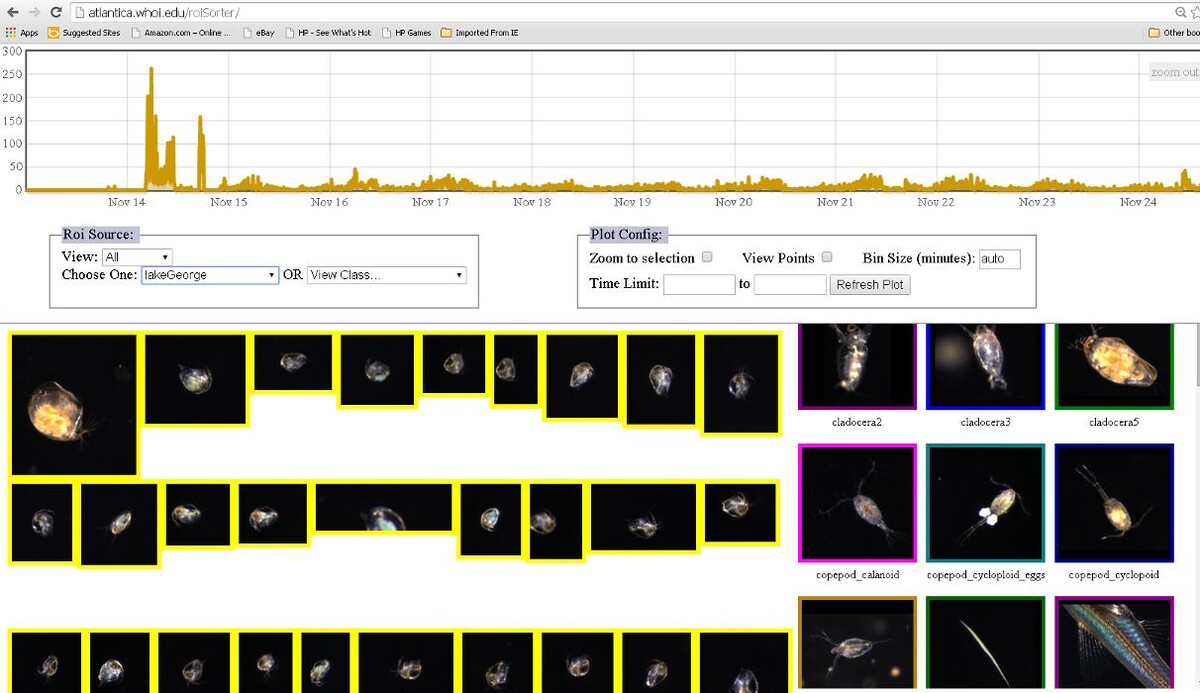Expand the View 'All' dropdown
This screenshot has width=1200, height=693.
pyautogui.click(x=137, y=257)
